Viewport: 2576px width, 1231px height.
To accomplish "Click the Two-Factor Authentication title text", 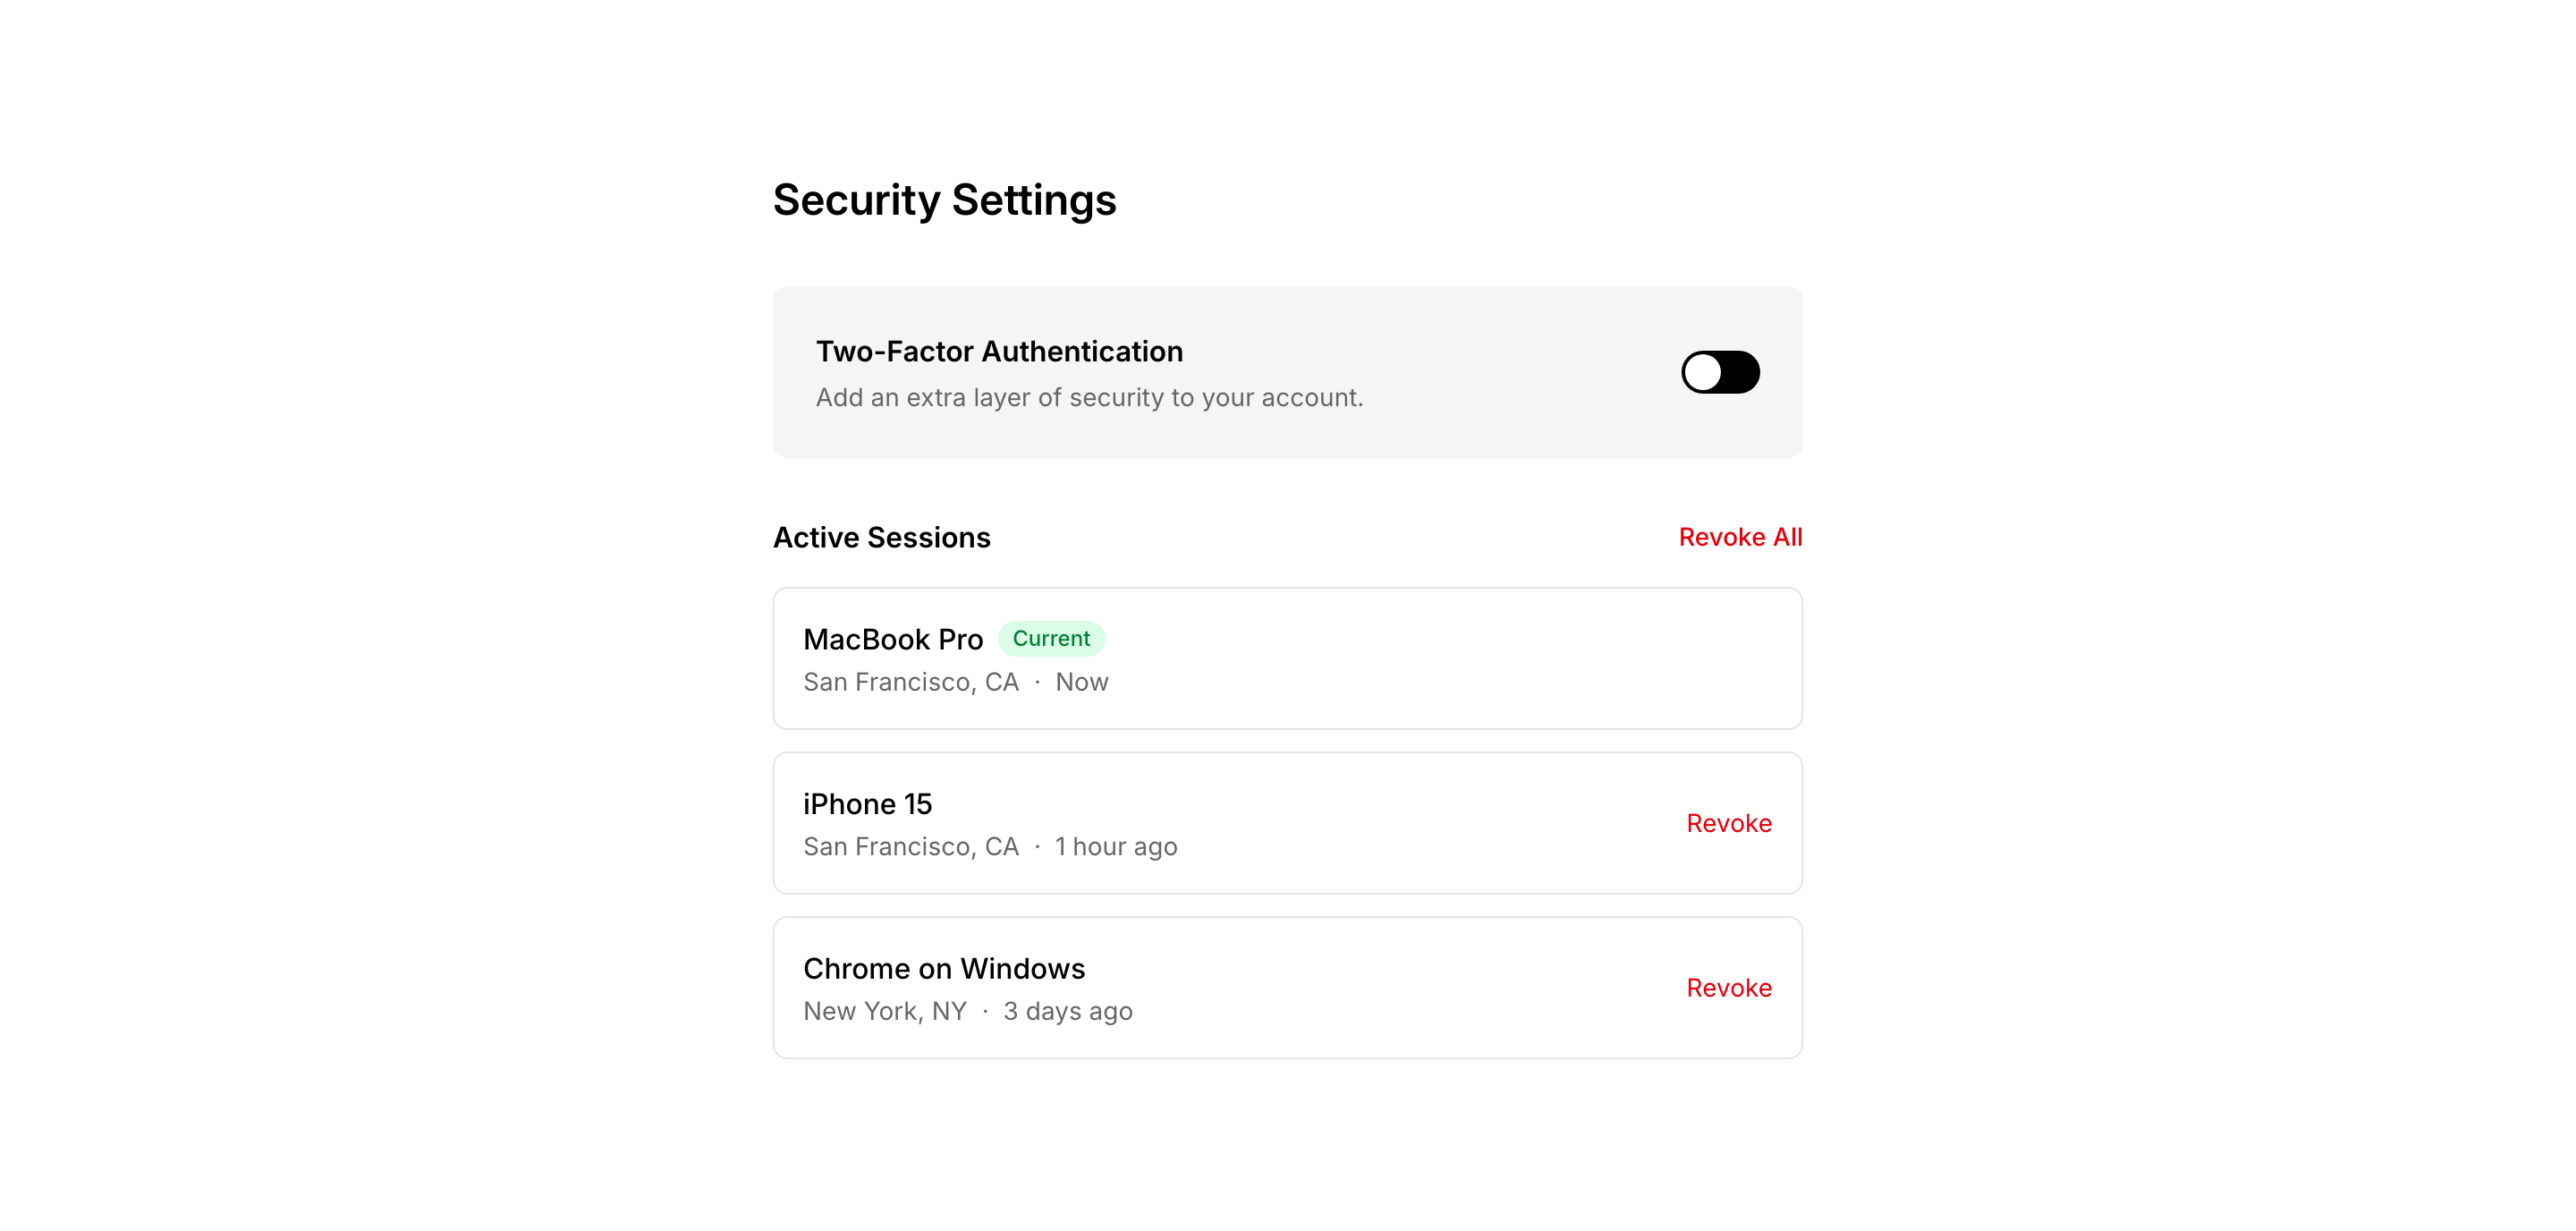I will (x=999, y=352).
